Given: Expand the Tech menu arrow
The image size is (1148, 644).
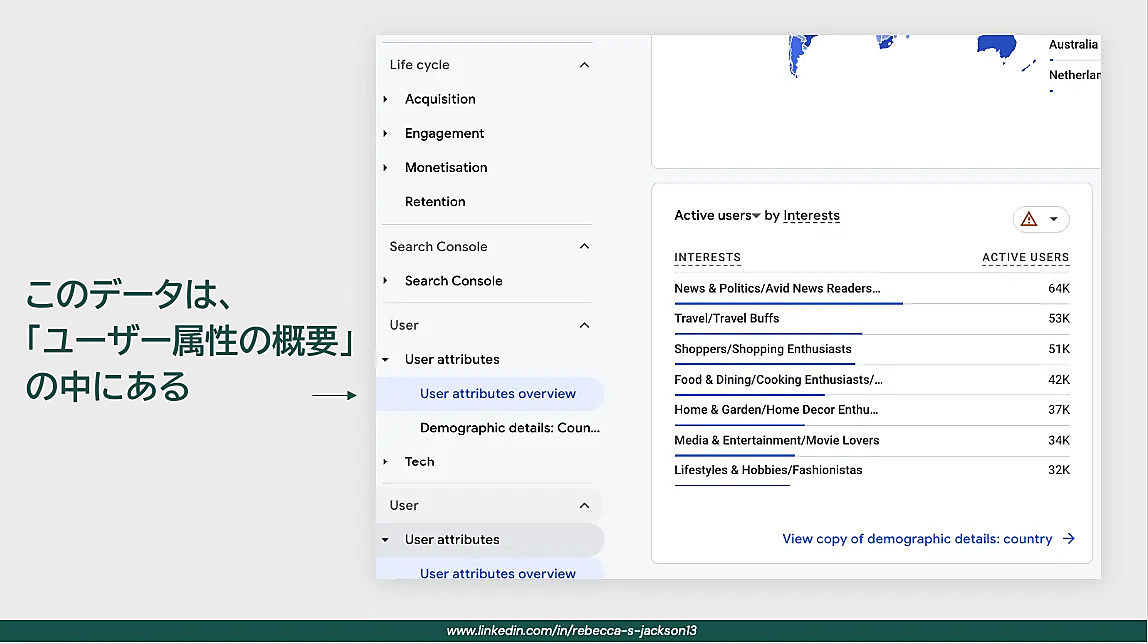Looking at the screenshot, I should pos(386,462).
